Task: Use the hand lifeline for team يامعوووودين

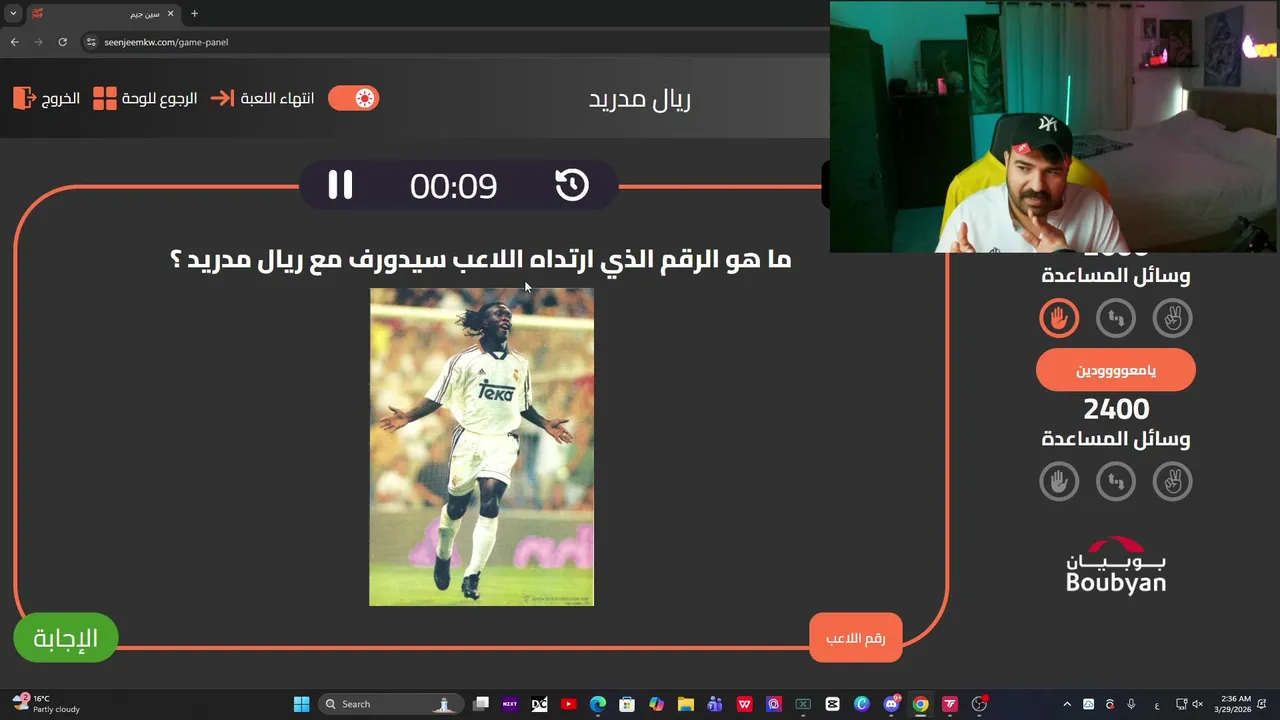Action: tap(1059, 482)
